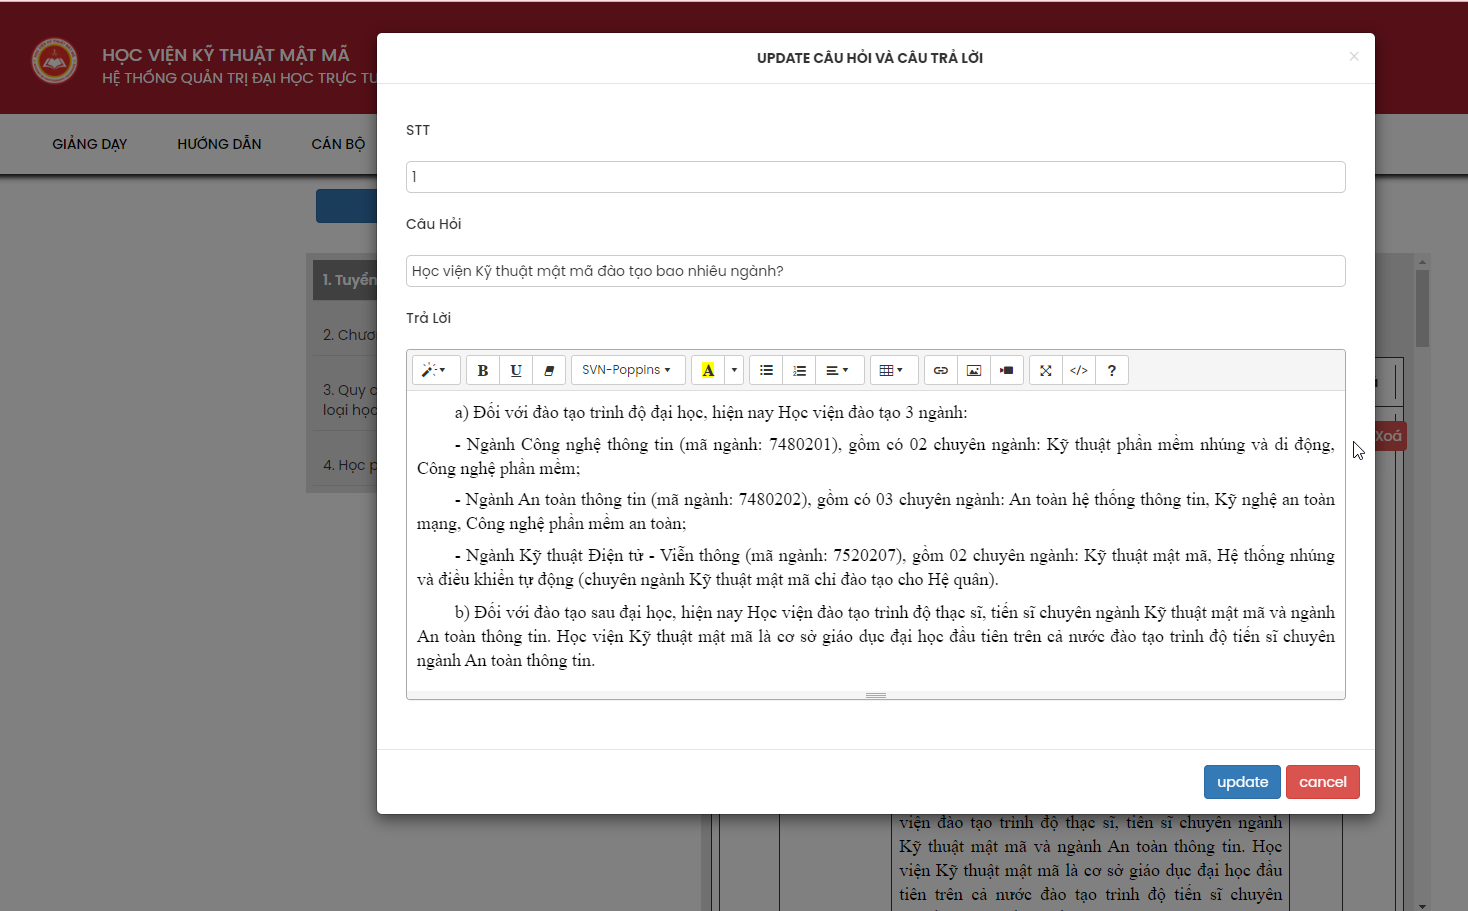Click the Câu Hỏi question input field

point(876,271)
